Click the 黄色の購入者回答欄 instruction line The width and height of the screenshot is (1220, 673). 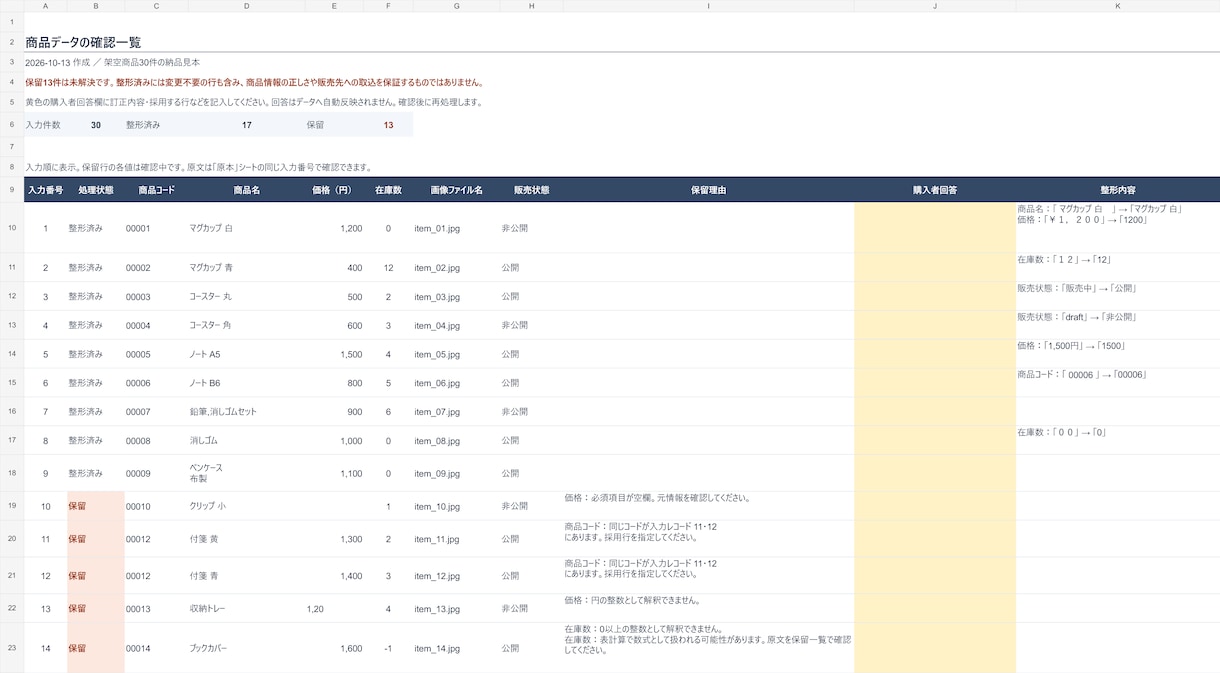[254, 102]
